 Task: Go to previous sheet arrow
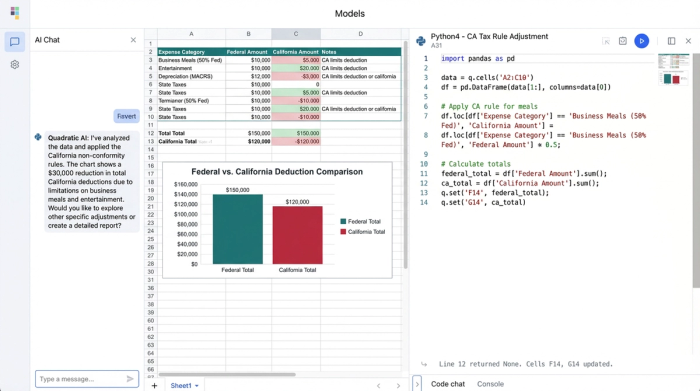(x=378, y=386)
